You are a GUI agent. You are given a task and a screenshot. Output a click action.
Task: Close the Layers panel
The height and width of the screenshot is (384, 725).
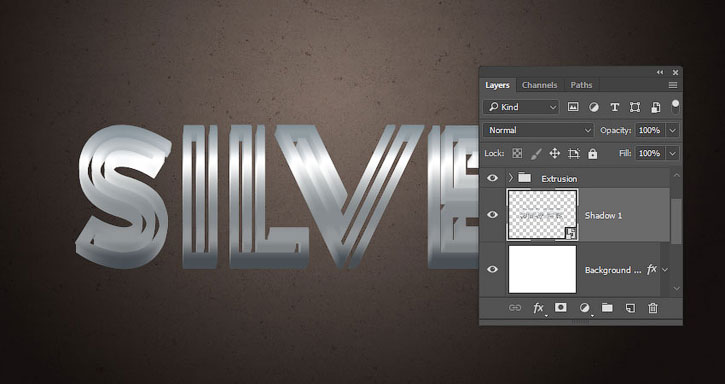click(675, 72)
